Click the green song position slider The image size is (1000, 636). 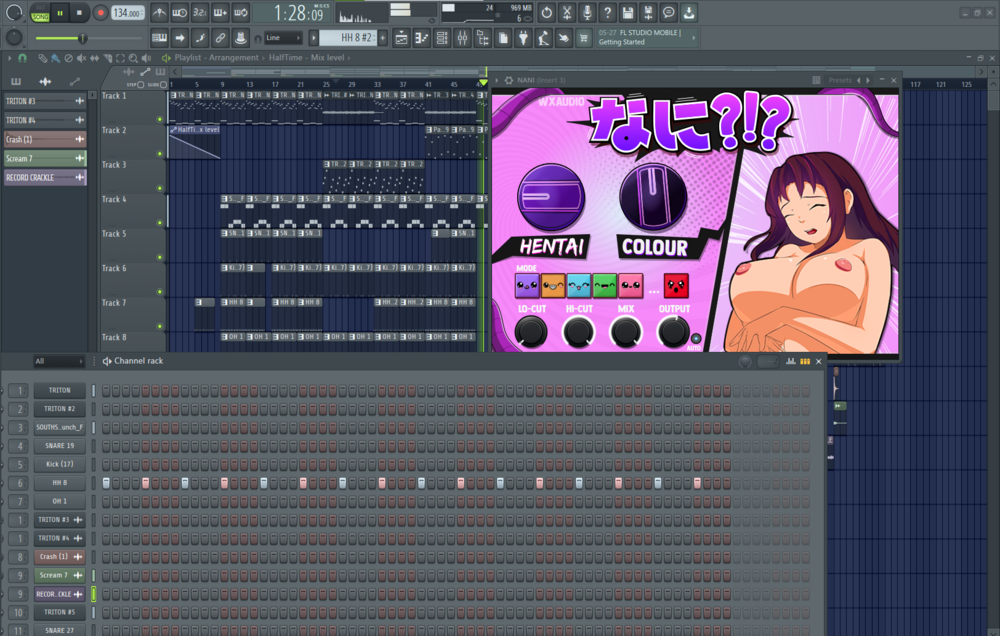(89, 38)
